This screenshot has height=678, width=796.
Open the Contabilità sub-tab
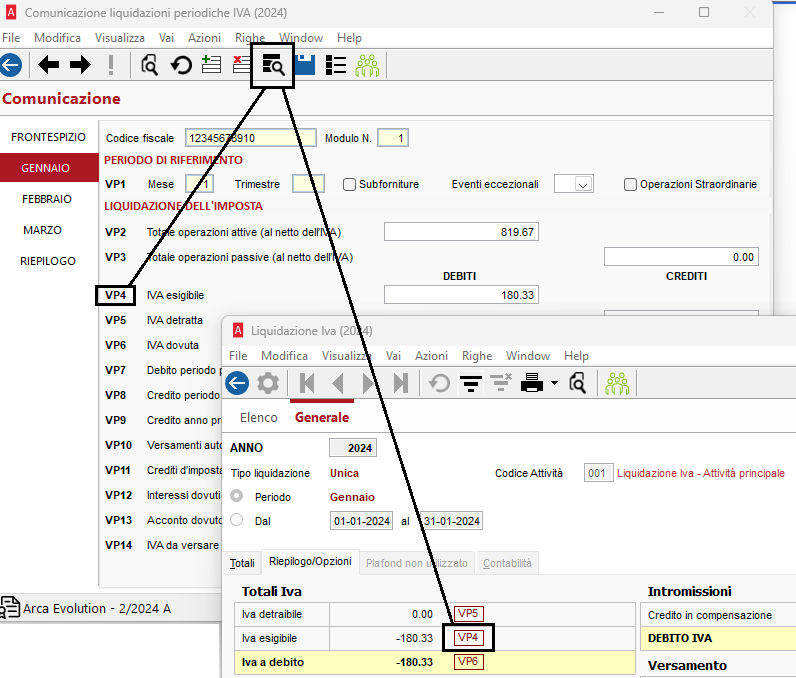coord(507,563)
